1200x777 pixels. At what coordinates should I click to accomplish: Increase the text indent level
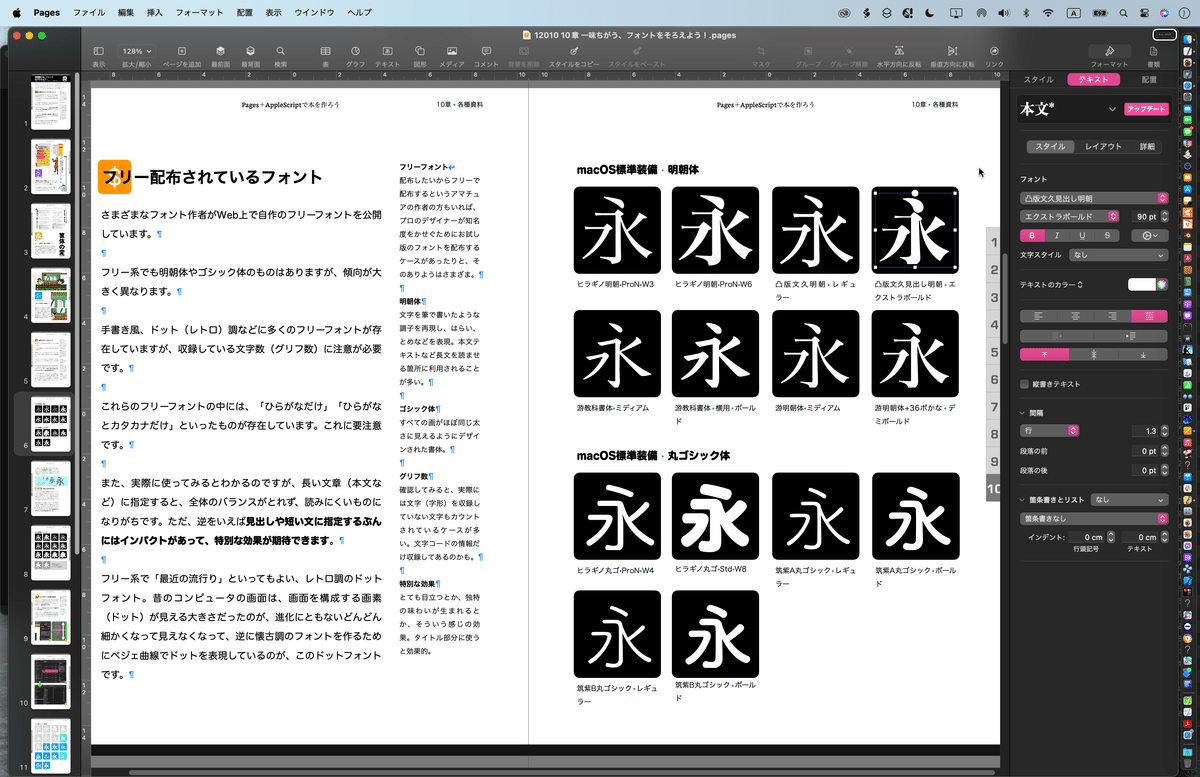click(x=1131, y=335)
